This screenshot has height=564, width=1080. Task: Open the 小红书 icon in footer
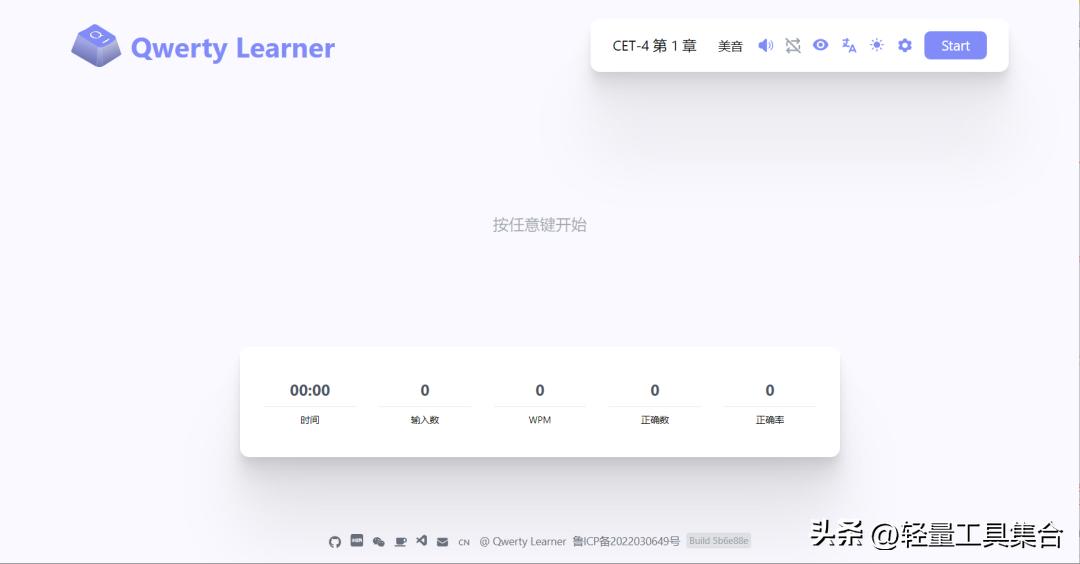[357, 541]
